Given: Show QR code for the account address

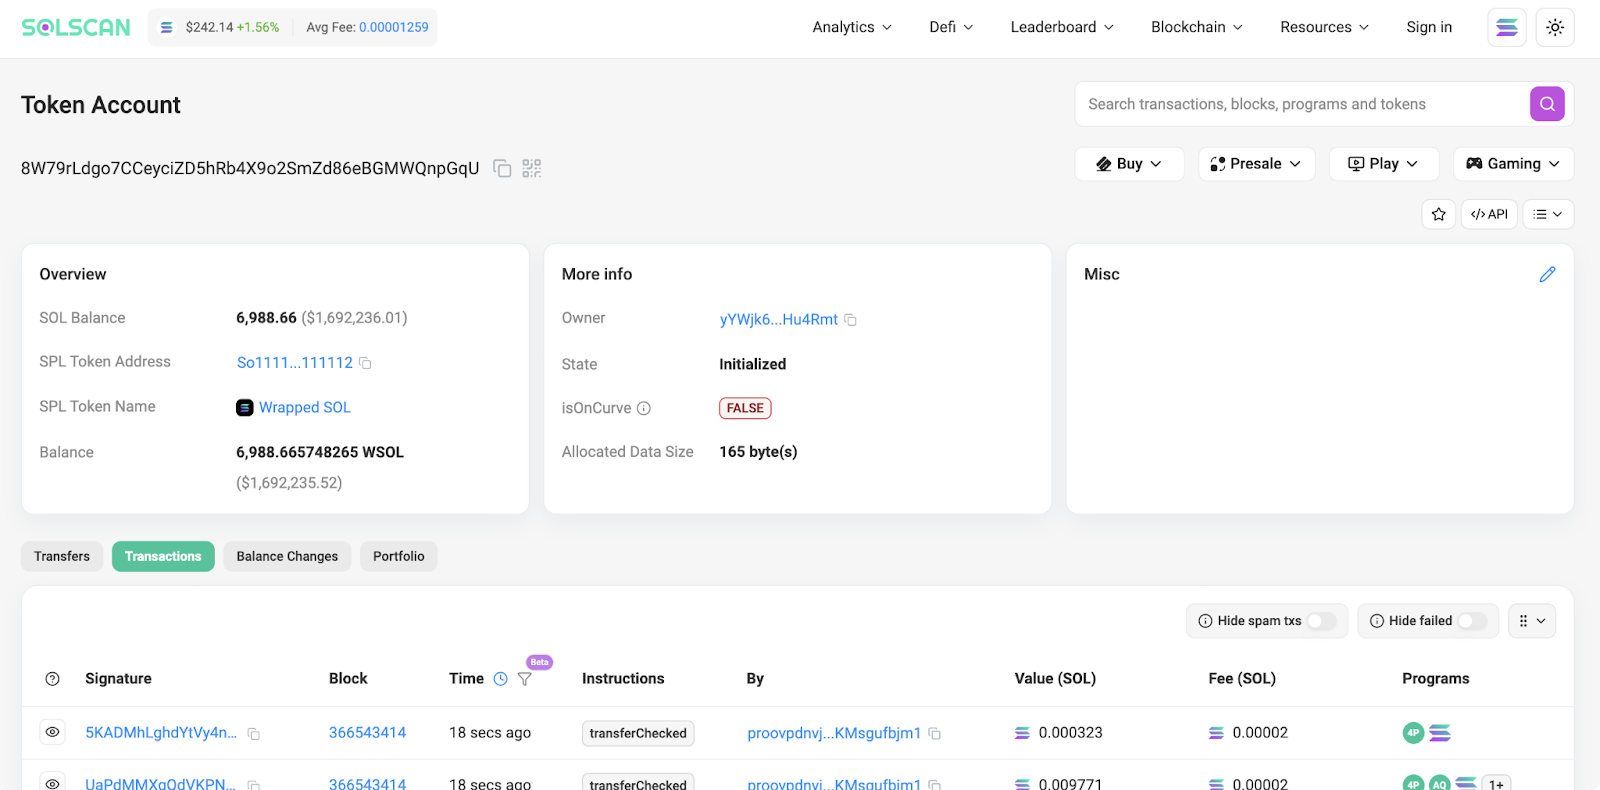Looking at the screenshot, I should 532,168.
